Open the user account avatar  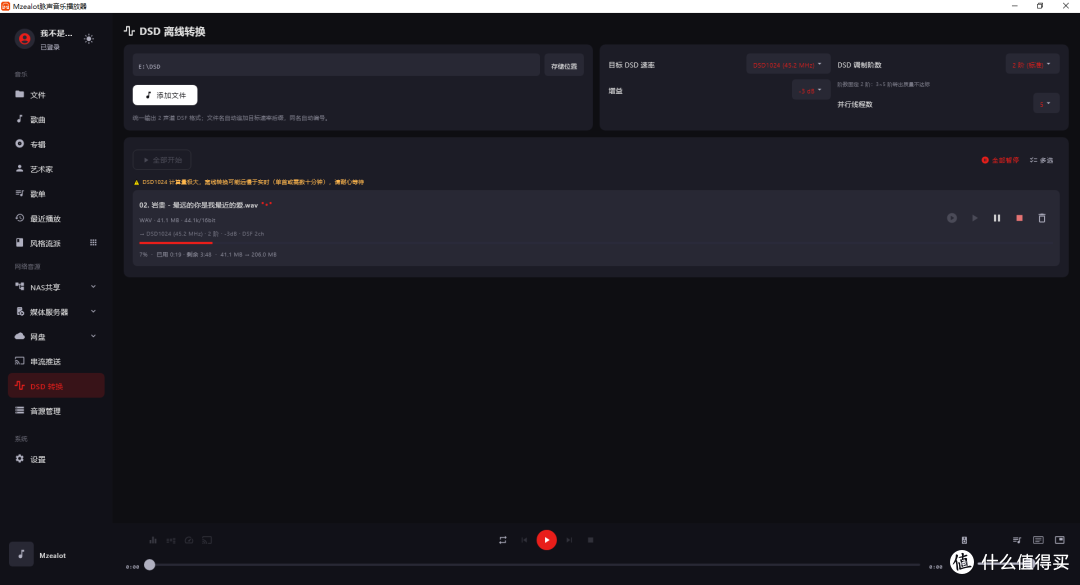coord(25,39)
